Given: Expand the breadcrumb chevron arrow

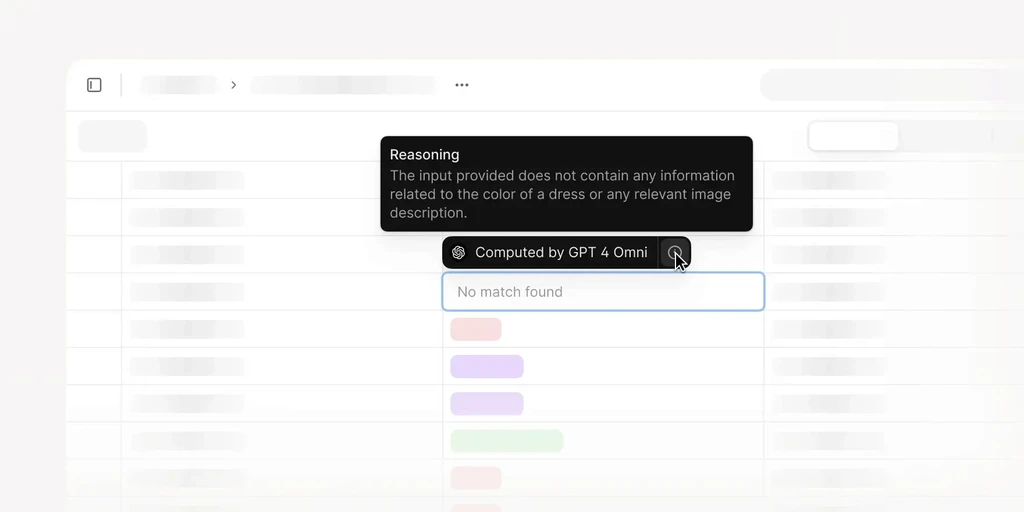Looking at the screenshot, I should pos(233,85).
